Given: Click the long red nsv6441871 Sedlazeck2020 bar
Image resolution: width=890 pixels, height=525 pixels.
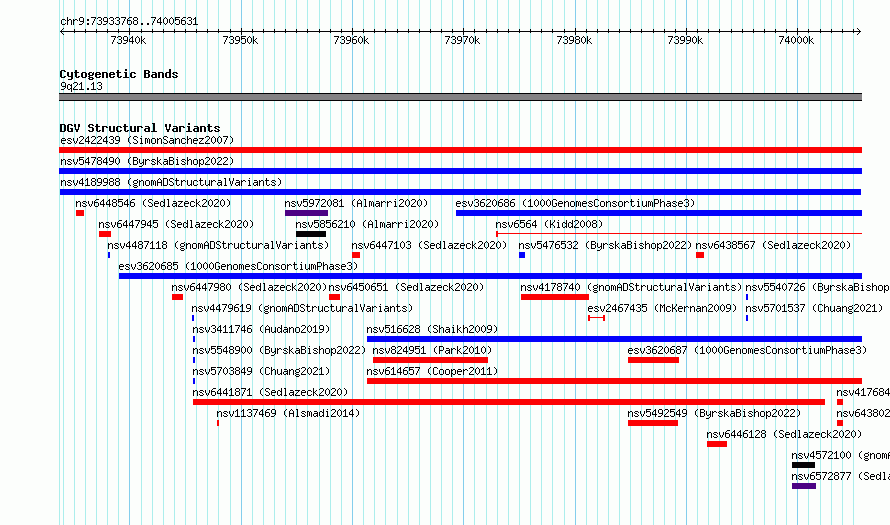Looking at the screenshot, I should click(x=509, y=402).
